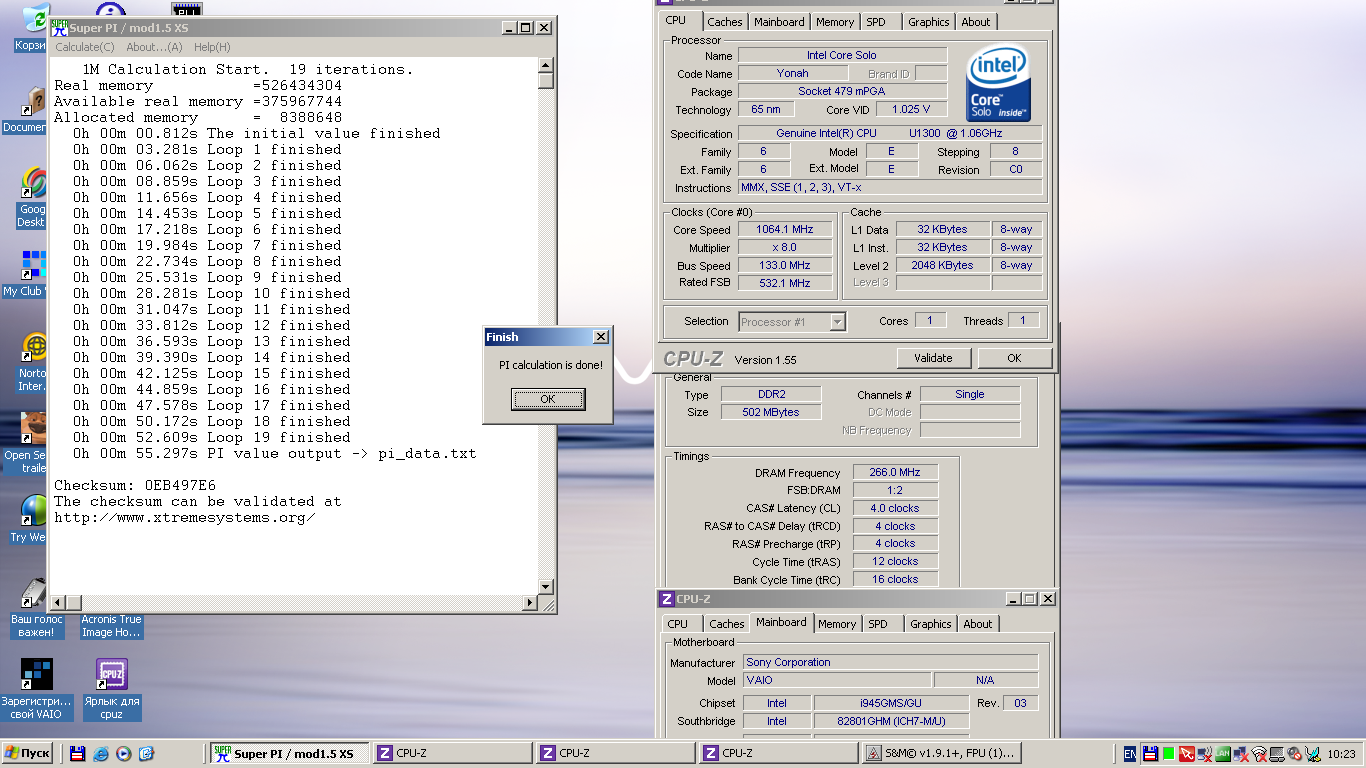This screenshot has width=1366, height=768.
Task: Click the Code Name Yonah field
Action: click(793, 73)
